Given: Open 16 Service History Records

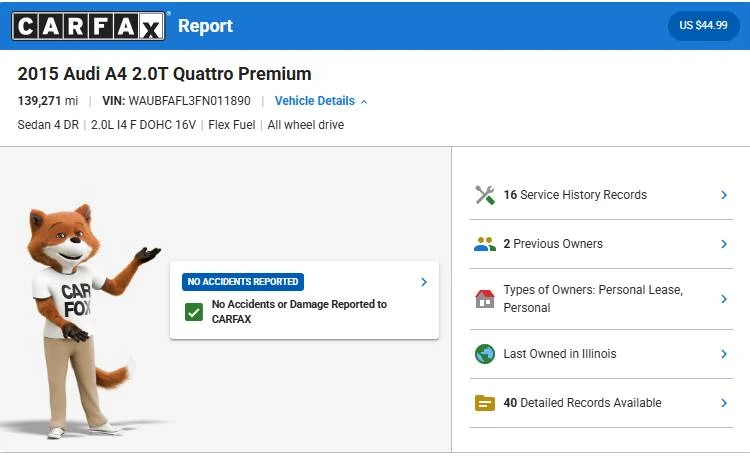Looking at the screenshot, I should [x=601, y=195].
